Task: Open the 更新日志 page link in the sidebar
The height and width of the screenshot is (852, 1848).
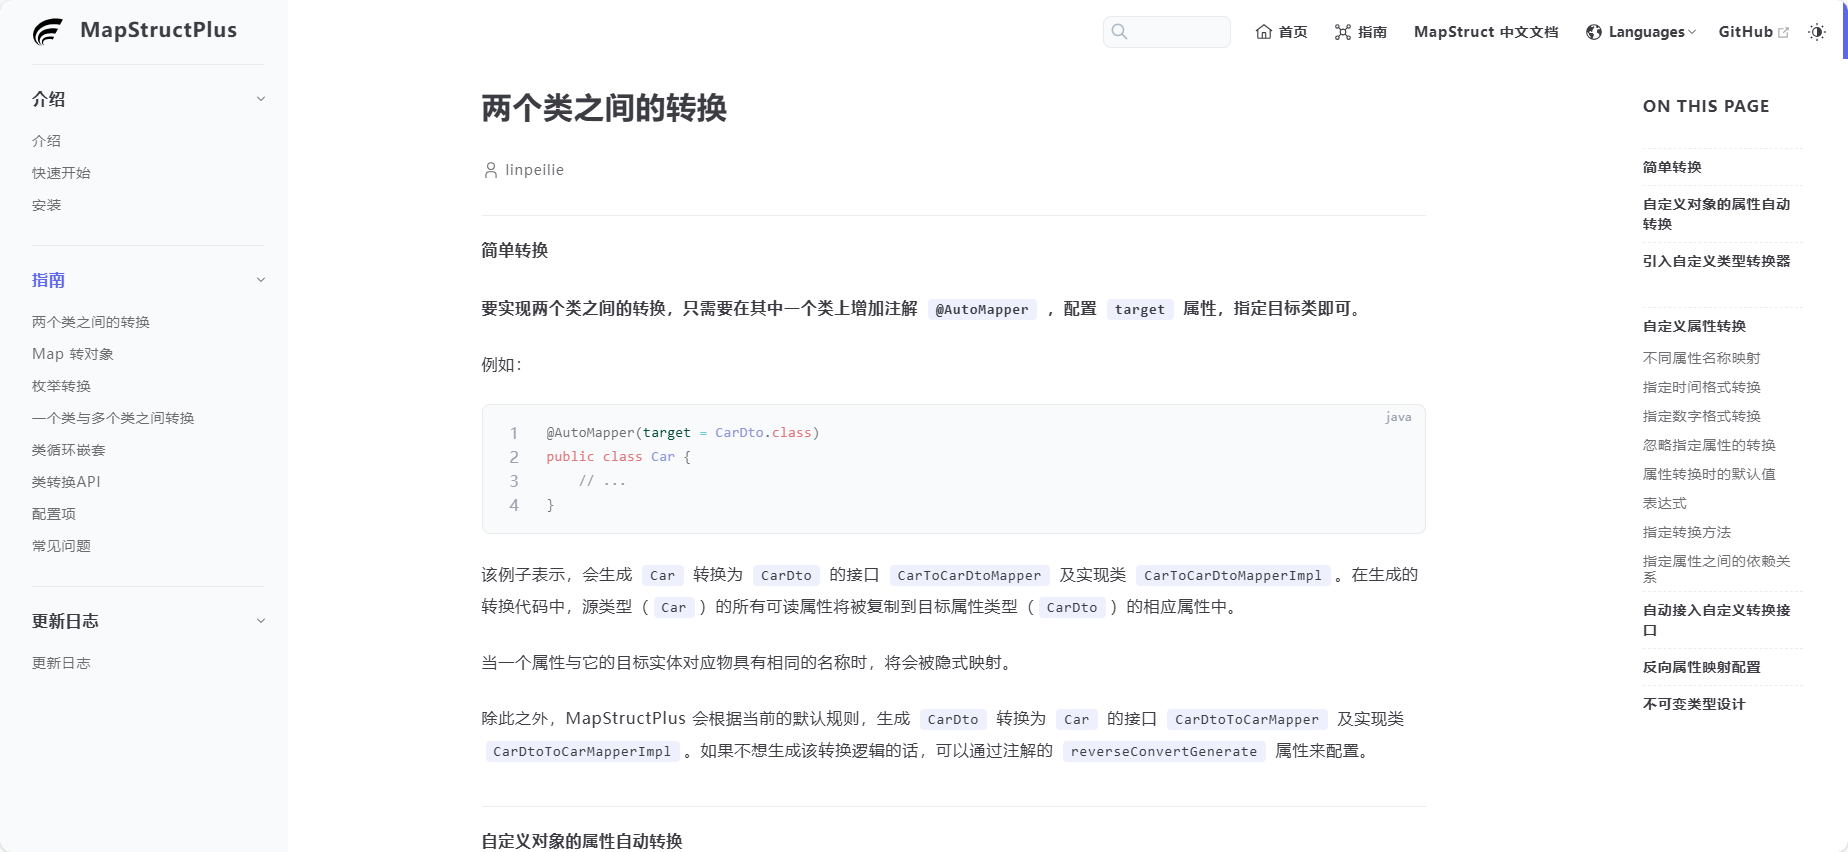Action: pyautogui.click(x=61, y=663)
